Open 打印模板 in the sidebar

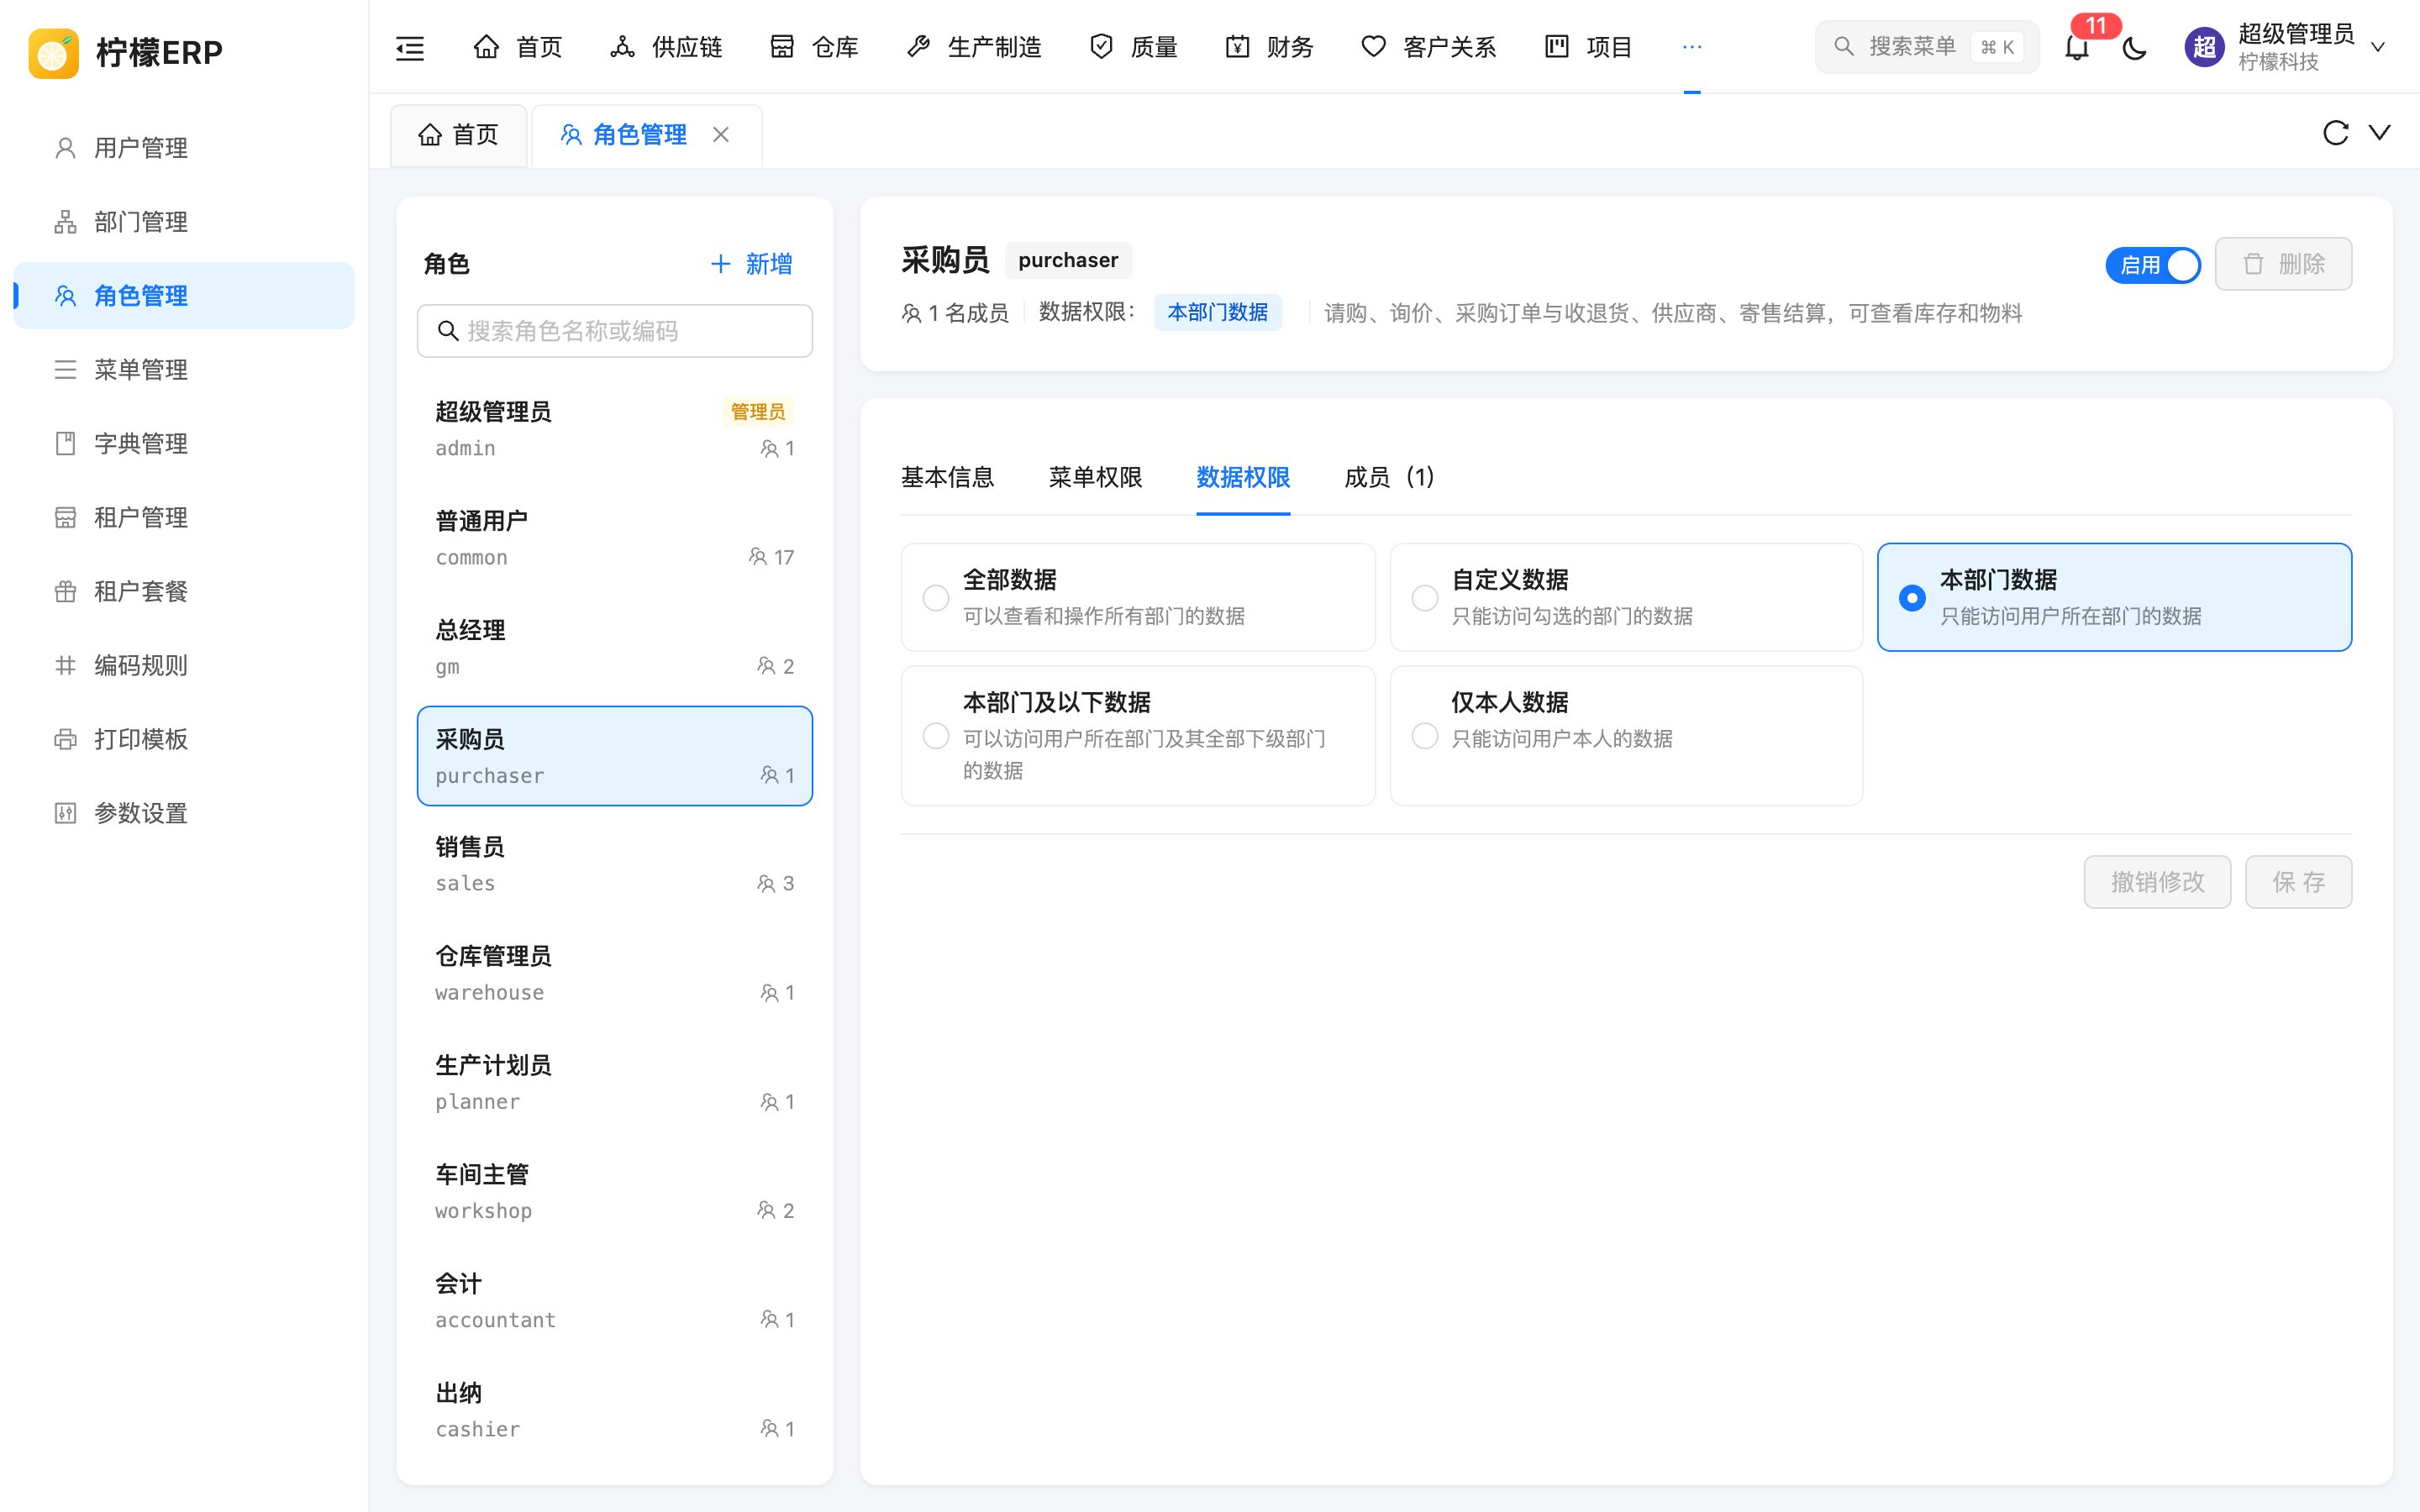click(184, 740)
